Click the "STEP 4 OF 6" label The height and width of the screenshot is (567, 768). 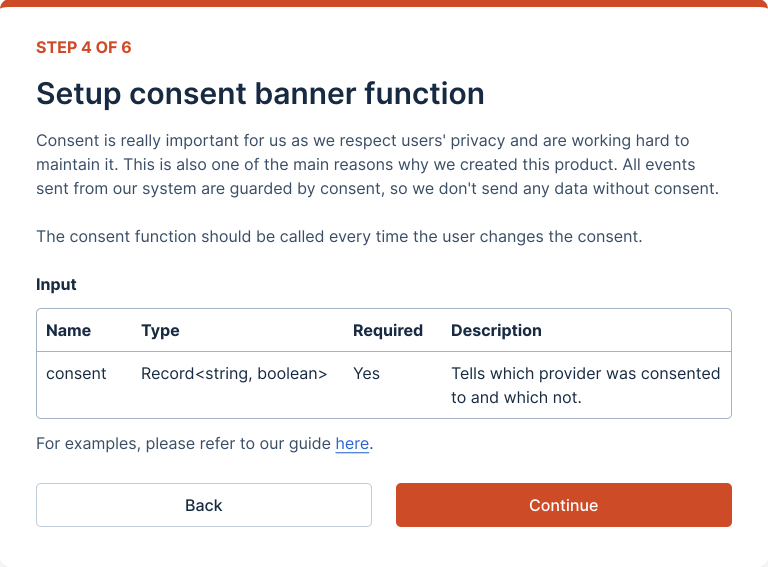tap(84, 47)
